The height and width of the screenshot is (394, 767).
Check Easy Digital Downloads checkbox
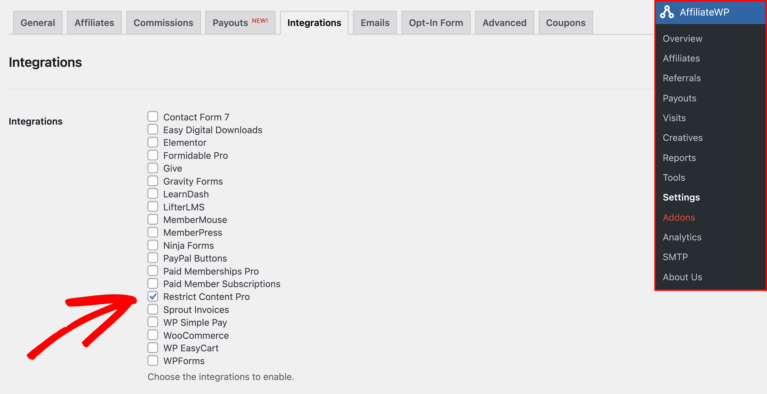tap(153, 130)
